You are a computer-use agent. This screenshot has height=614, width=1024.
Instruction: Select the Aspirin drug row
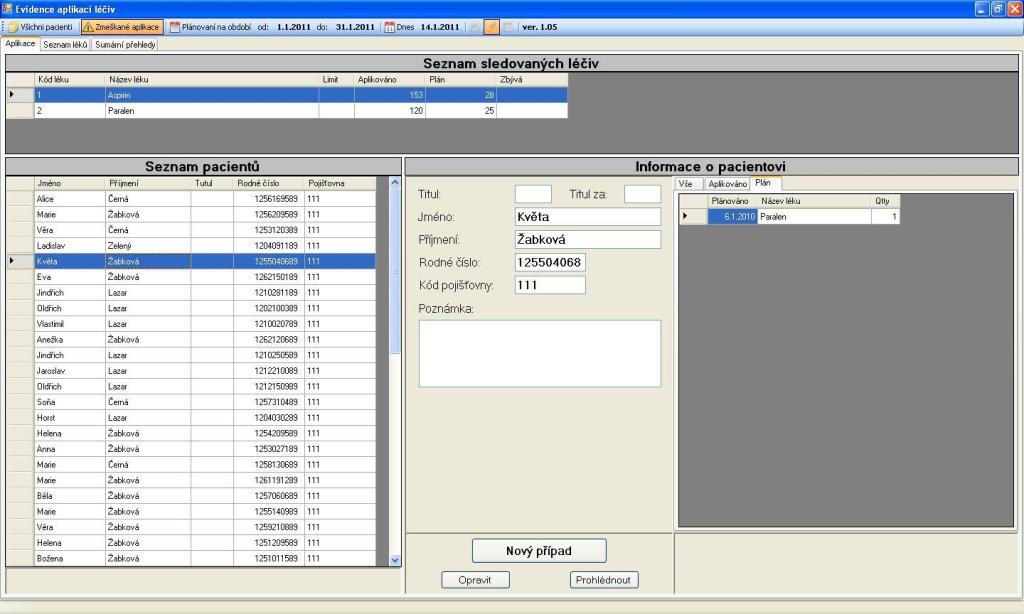[287, 95]
